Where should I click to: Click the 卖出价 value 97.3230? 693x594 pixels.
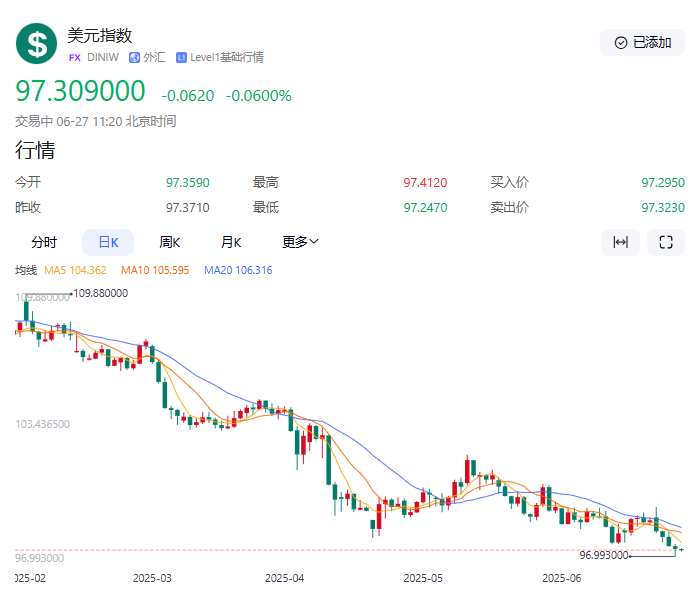(663, 208)
